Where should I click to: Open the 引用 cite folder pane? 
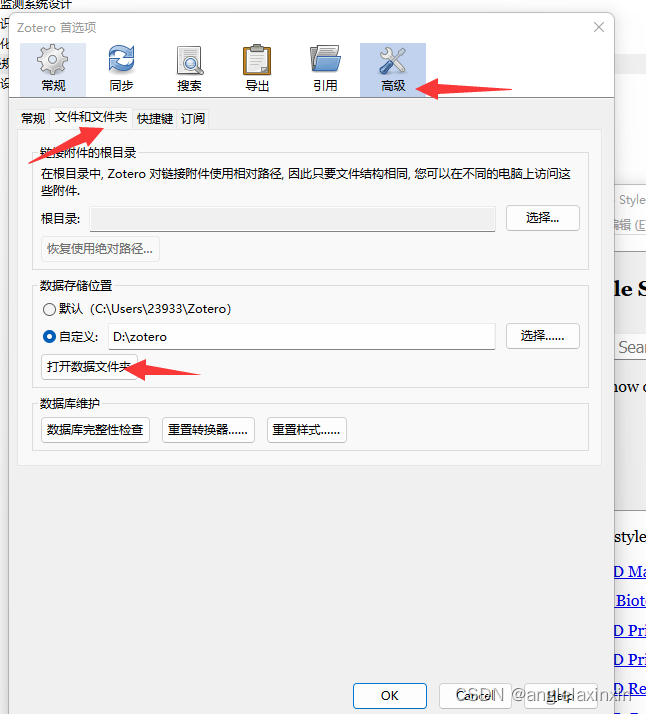click(325, 69)
